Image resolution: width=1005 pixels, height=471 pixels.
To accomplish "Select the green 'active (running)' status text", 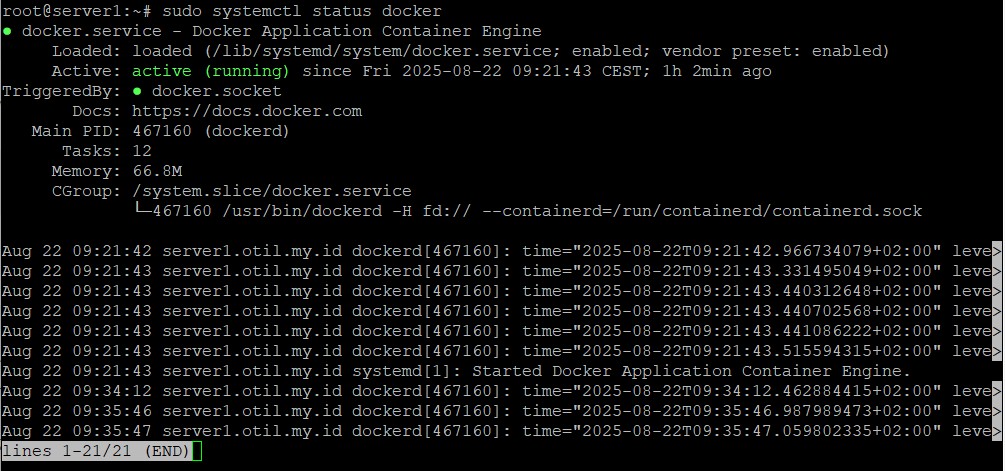I will coord(211,71).
